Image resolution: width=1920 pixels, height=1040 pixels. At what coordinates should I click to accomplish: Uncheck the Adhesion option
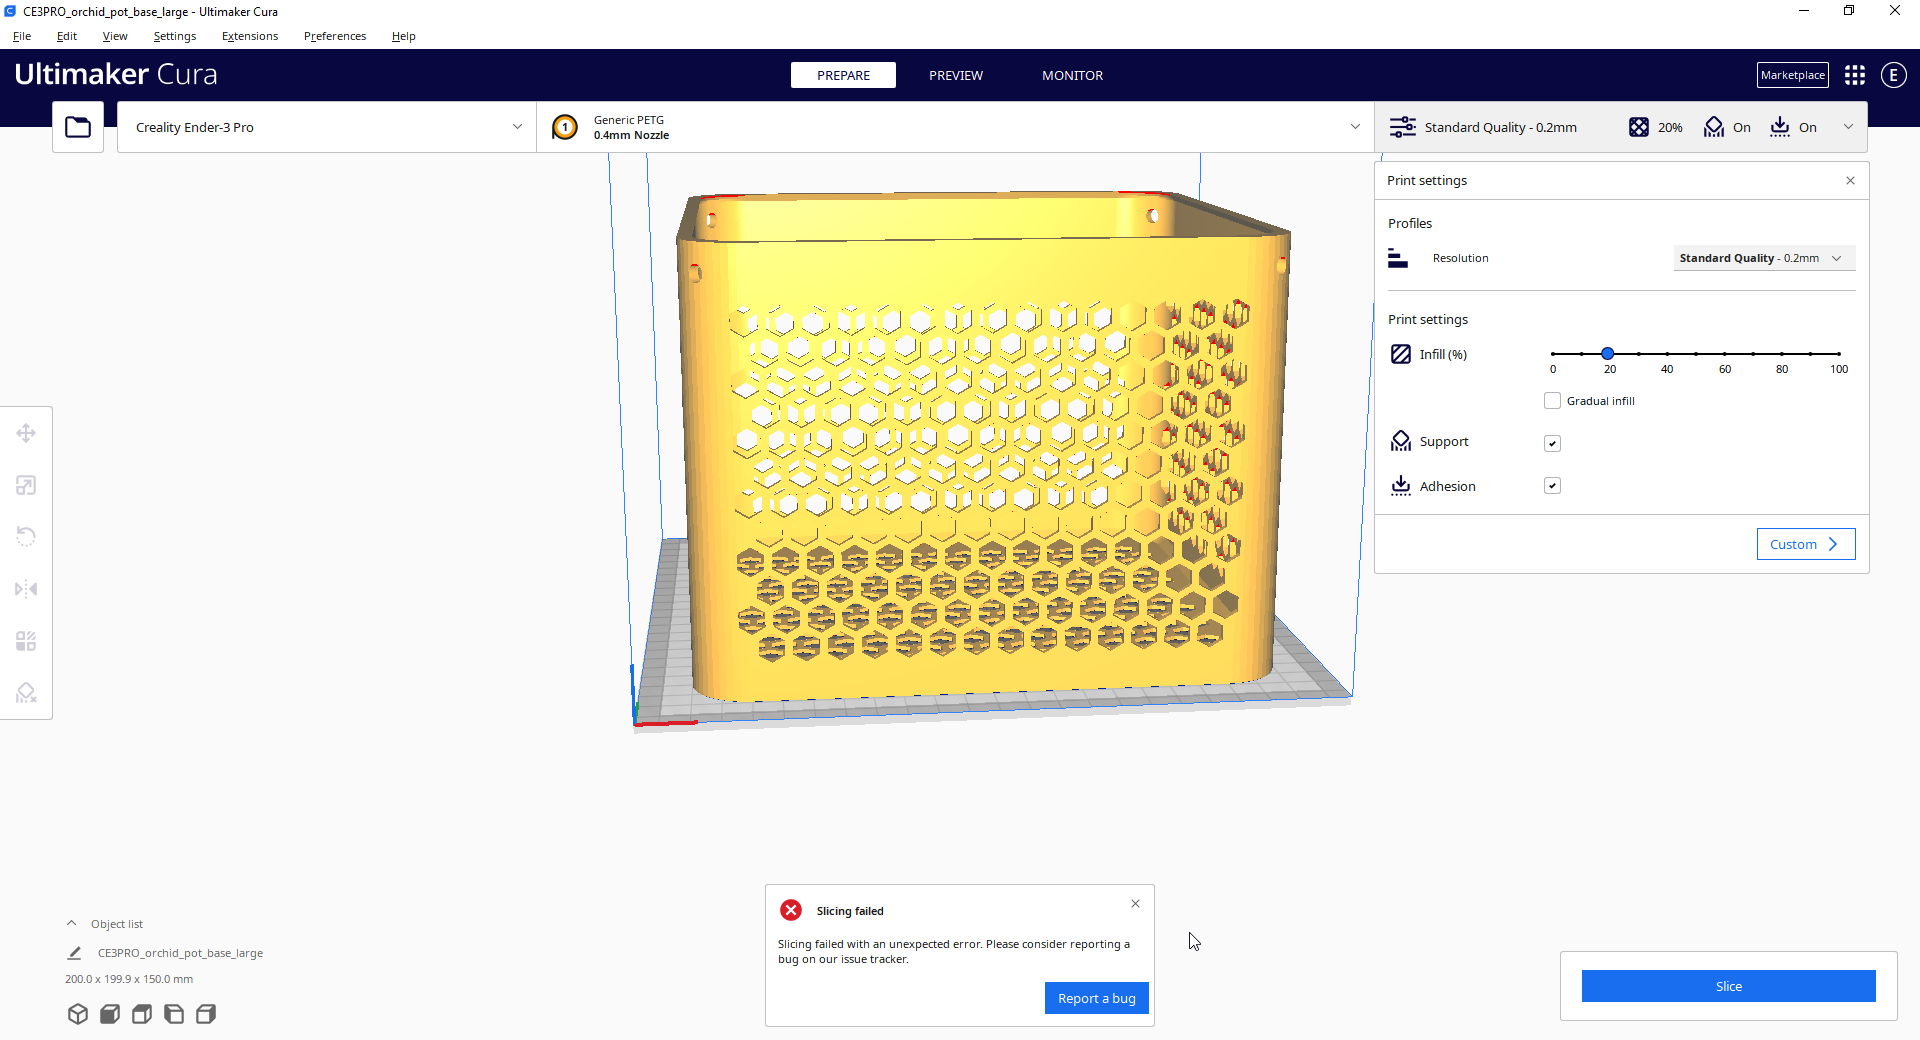1552,485
